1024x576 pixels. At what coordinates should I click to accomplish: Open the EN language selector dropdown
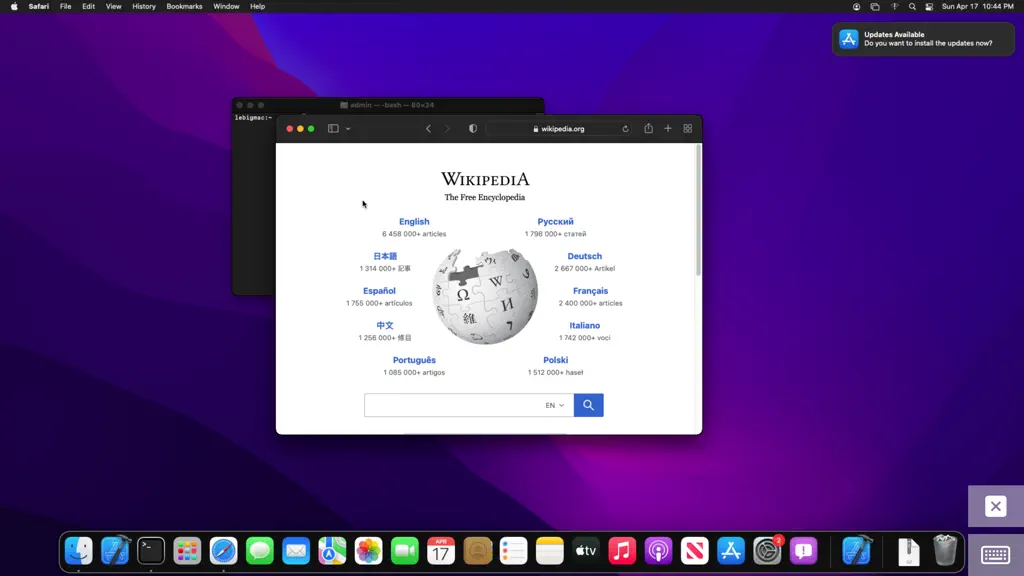coord(554,405)
